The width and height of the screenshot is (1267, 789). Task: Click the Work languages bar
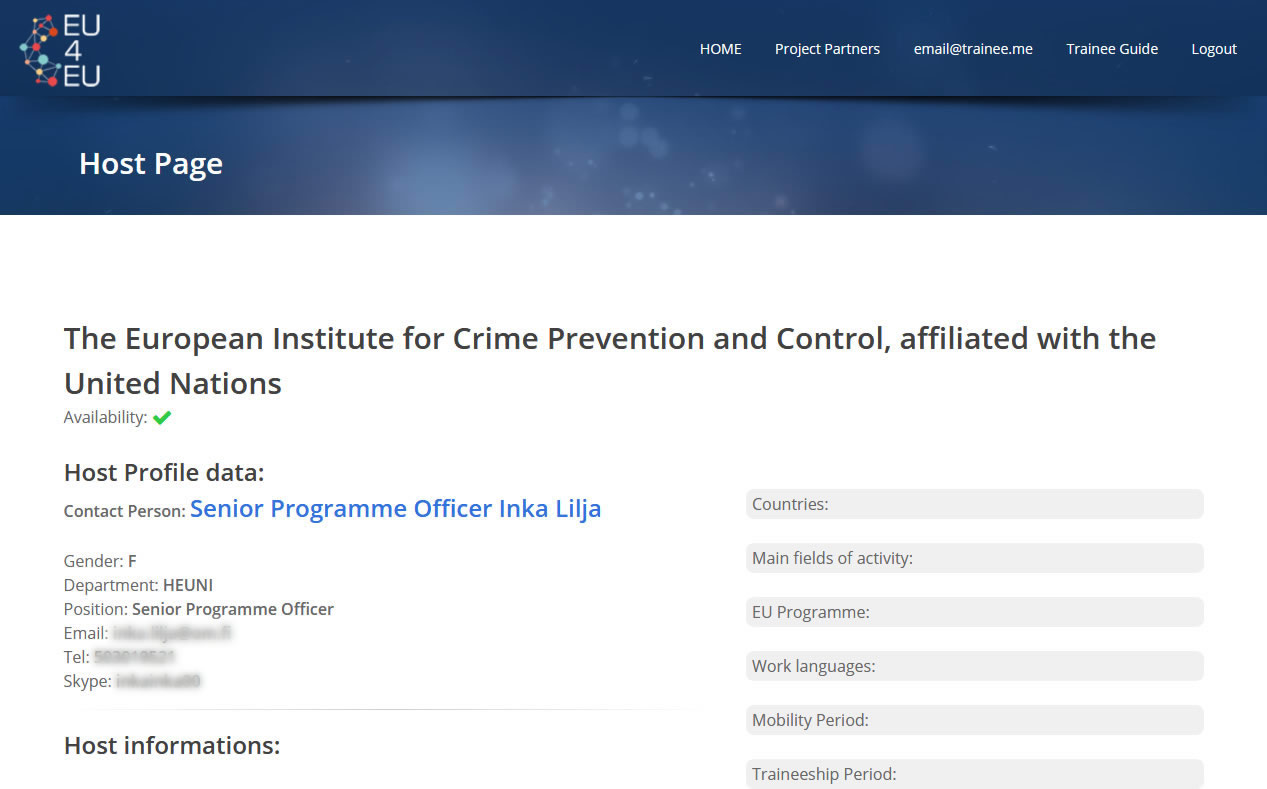pyautogui.click(x=975, y=666)
